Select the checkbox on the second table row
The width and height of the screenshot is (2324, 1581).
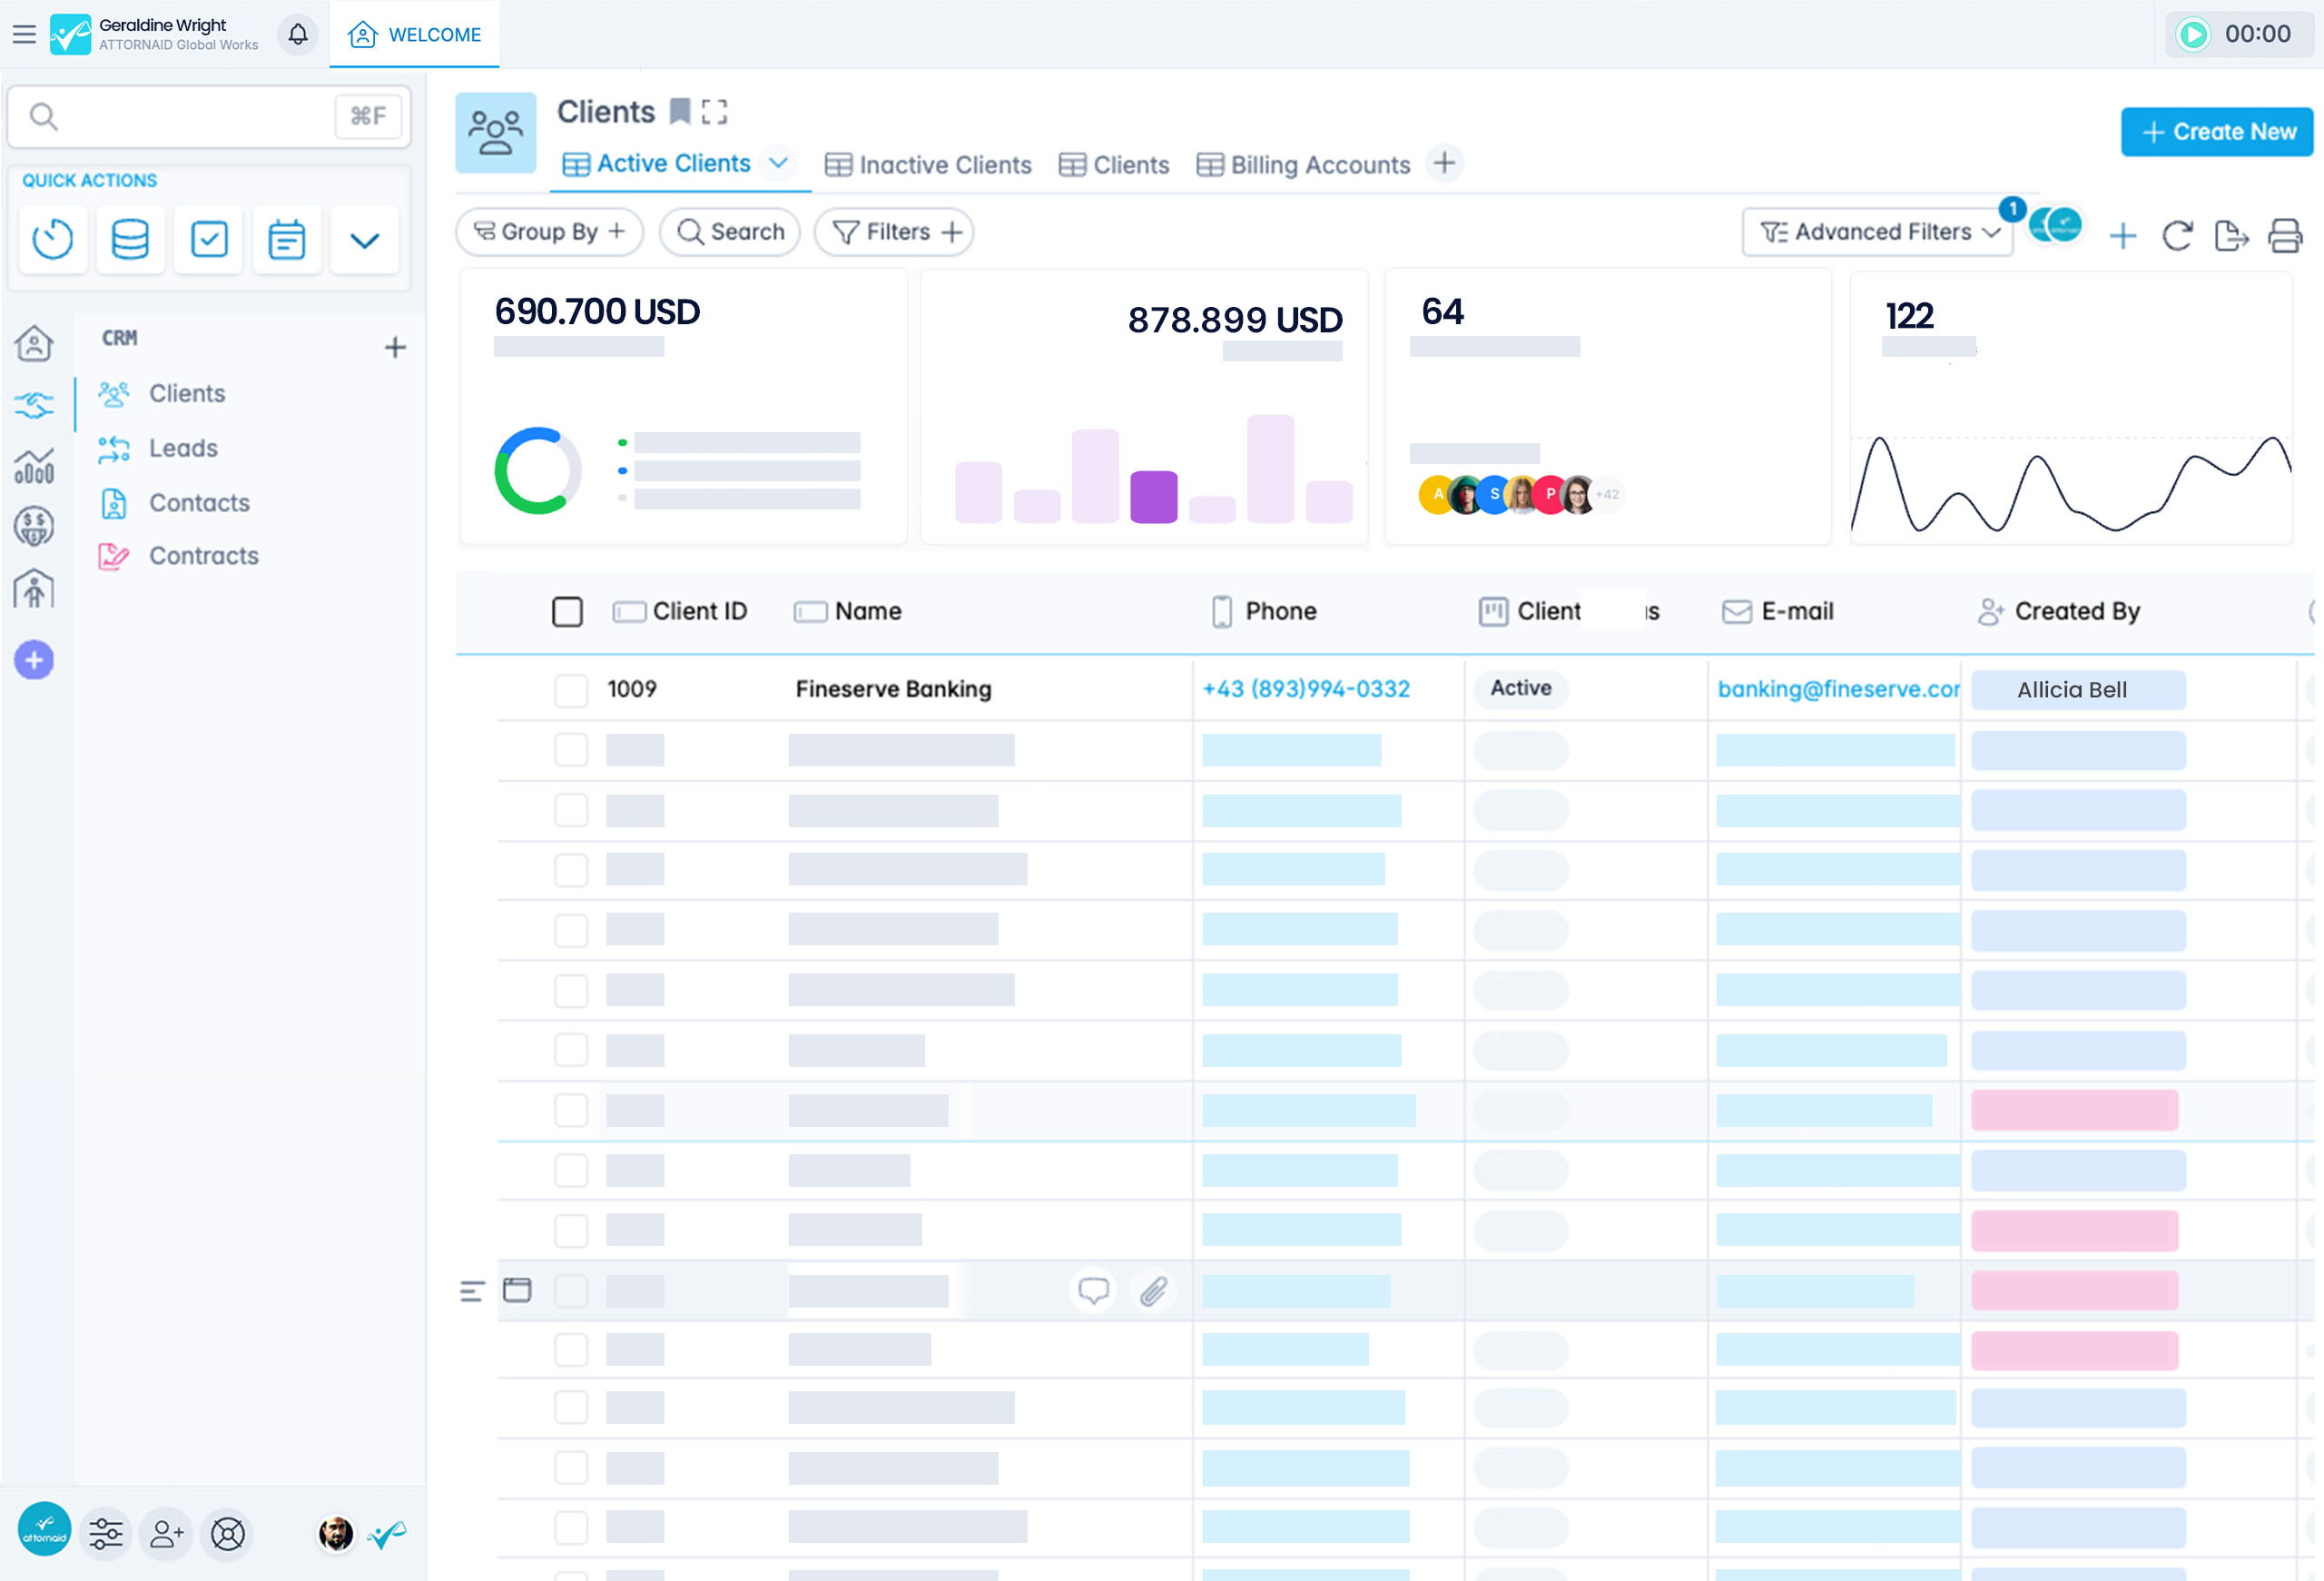coord(571,750)
